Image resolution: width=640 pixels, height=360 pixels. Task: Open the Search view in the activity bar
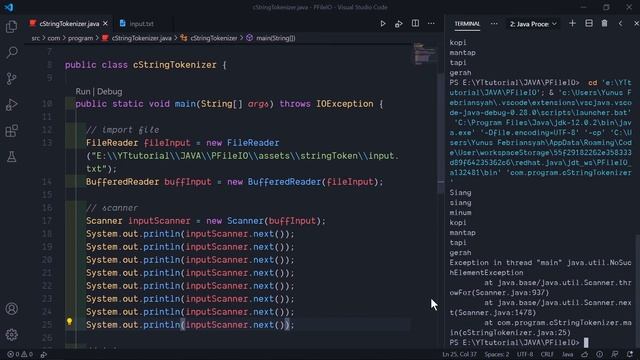click(x=11, y=52)
